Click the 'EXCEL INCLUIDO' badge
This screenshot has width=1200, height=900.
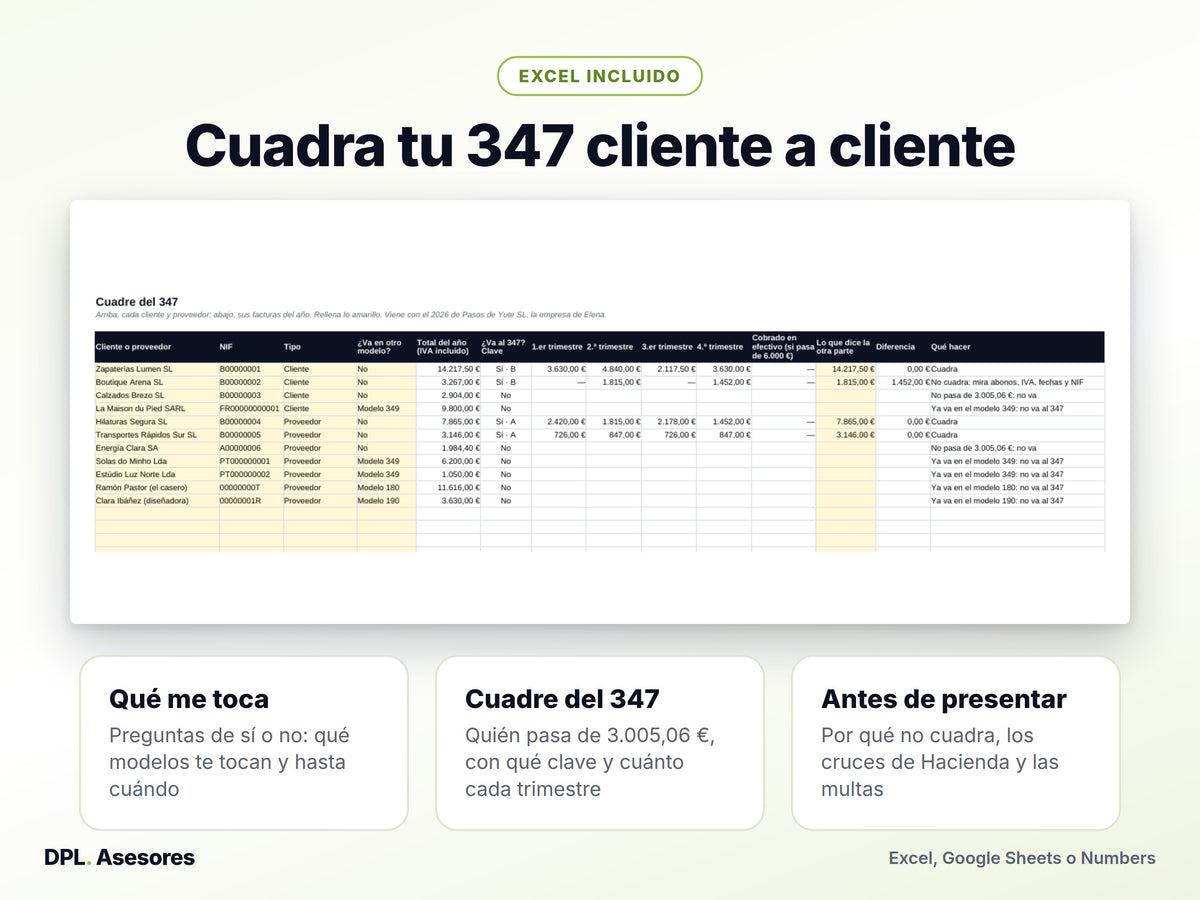pyautogui.click(x=600, y=76)
